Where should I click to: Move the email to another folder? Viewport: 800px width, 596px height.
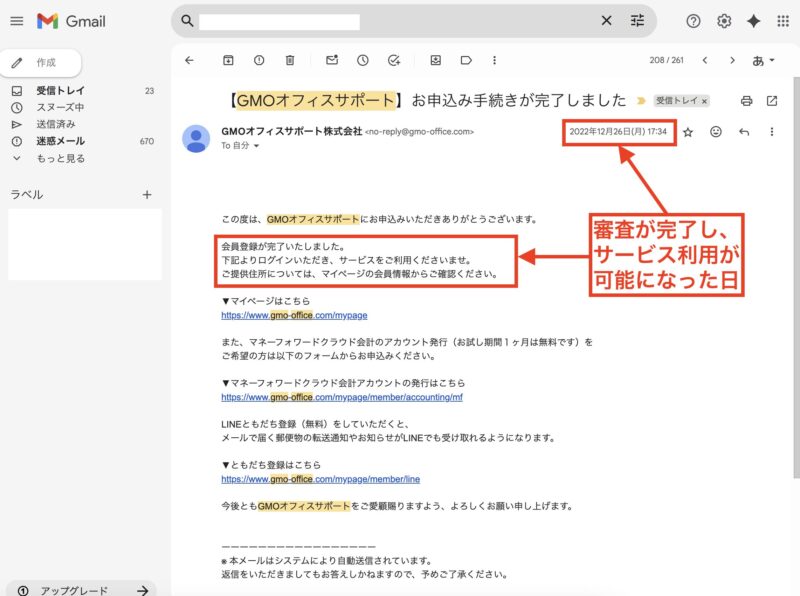(435, 60)
